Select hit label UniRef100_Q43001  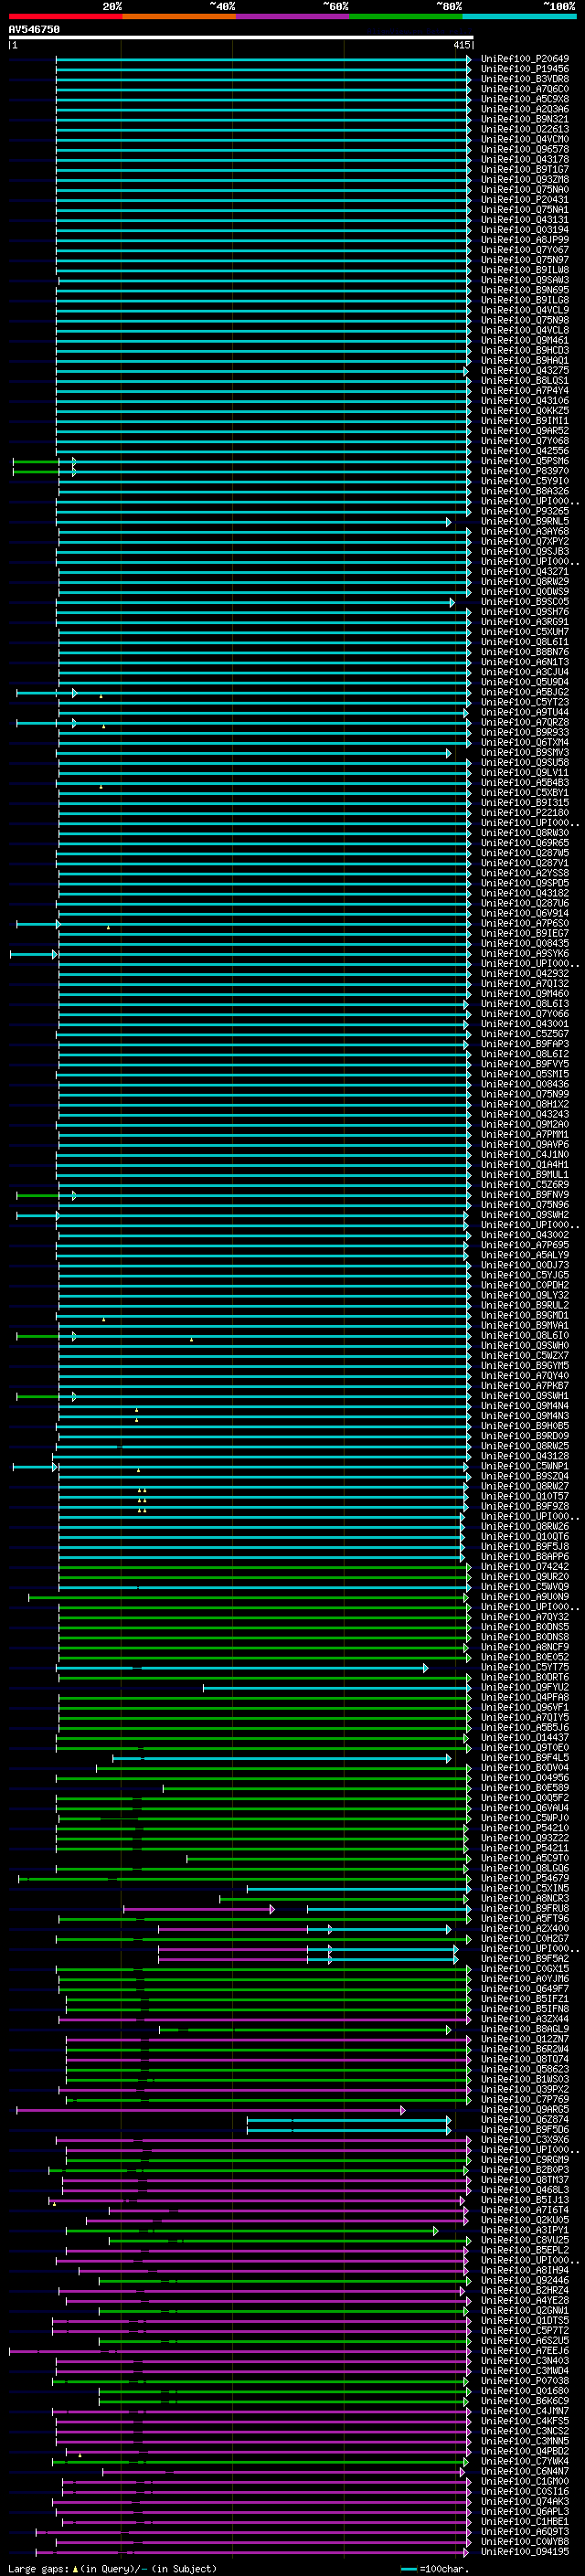pos(525,1024)
